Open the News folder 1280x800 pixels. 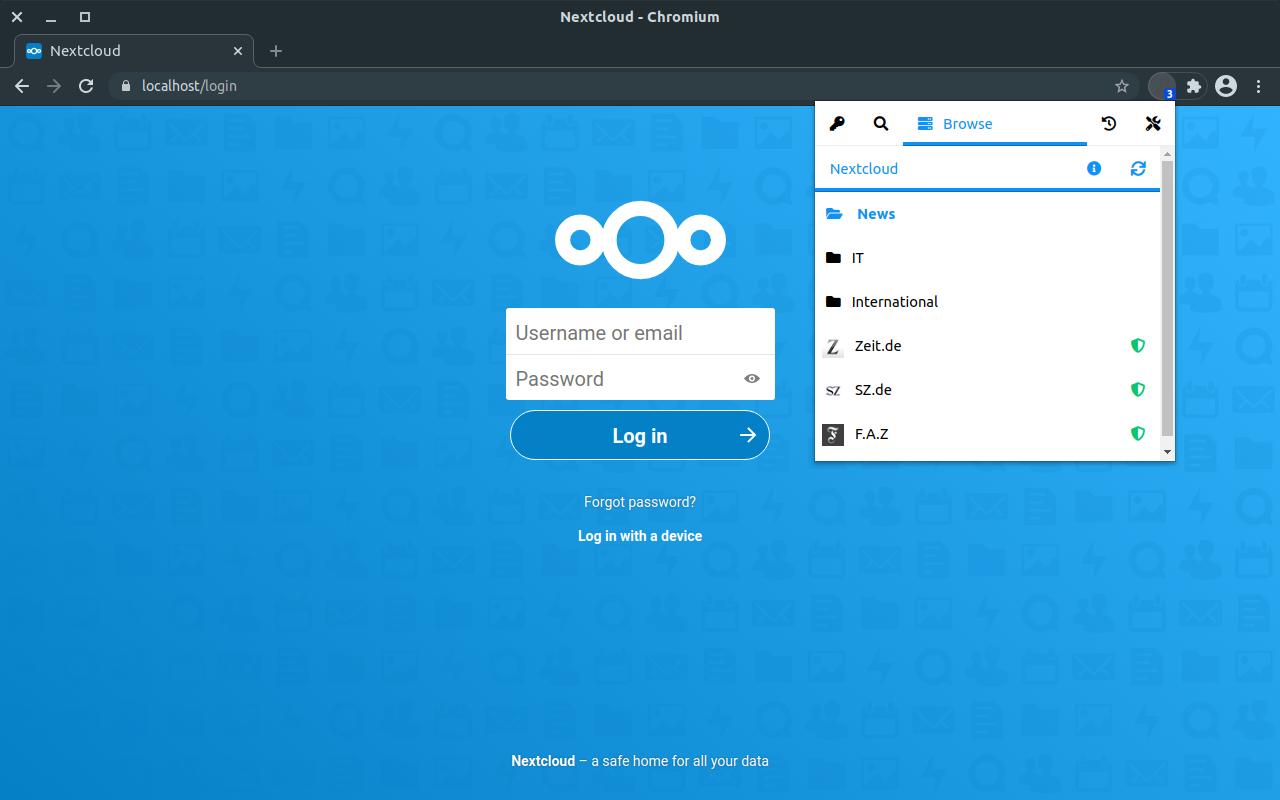[x=875, y=213]
